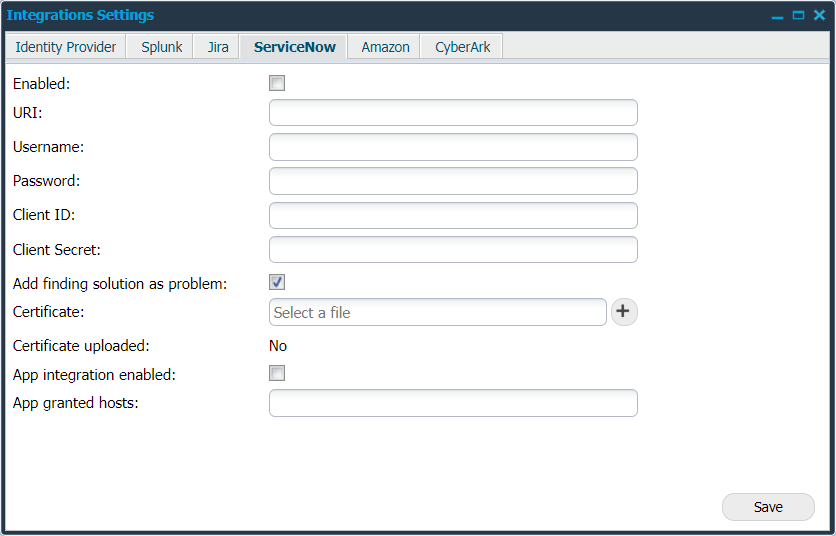
Task: Switch to the Identity Provider tab
Action: tap(66, 47)
